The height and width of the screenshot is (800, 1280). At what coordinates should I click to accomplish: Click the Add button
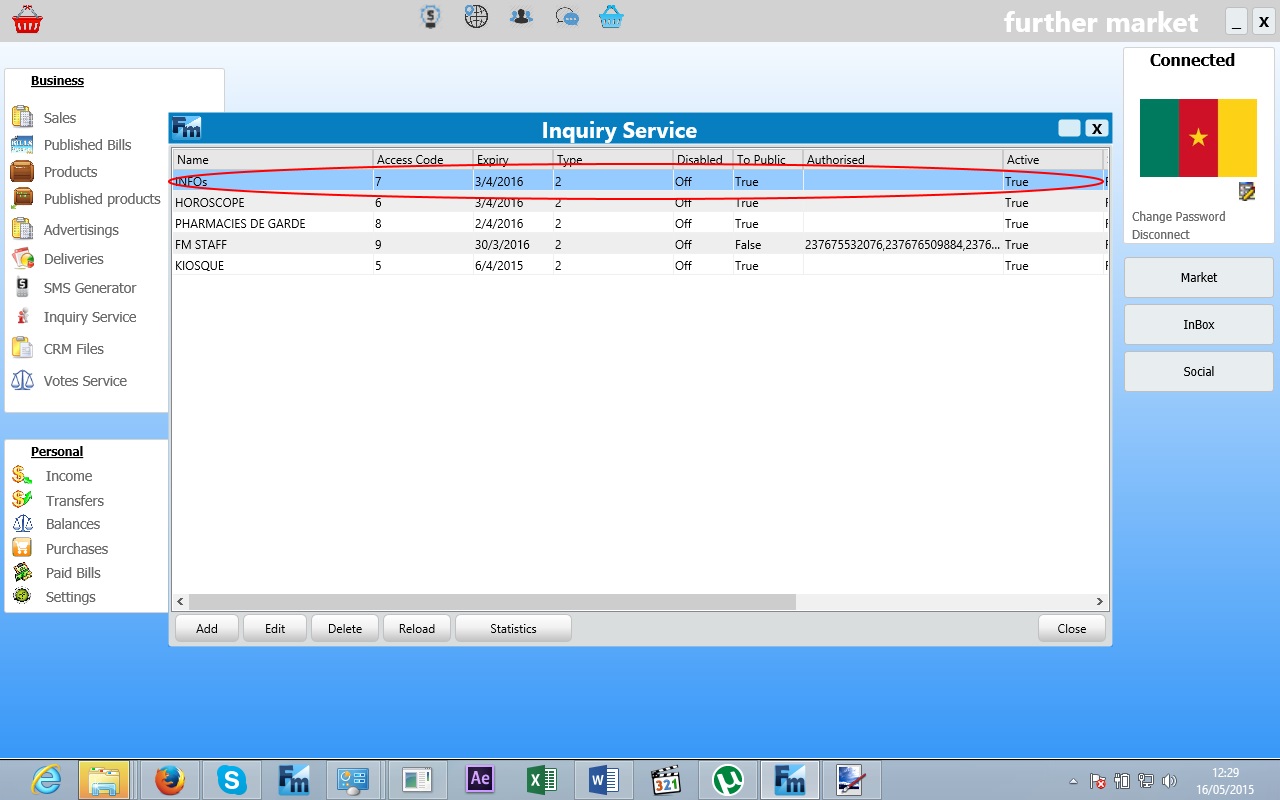(207, 628)
